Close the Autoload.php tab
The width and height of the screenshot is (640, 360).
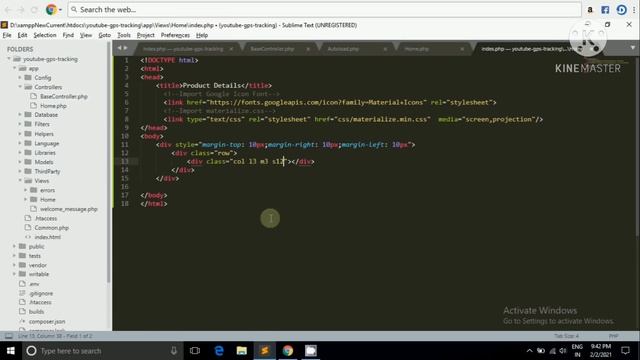pos(385,49)
